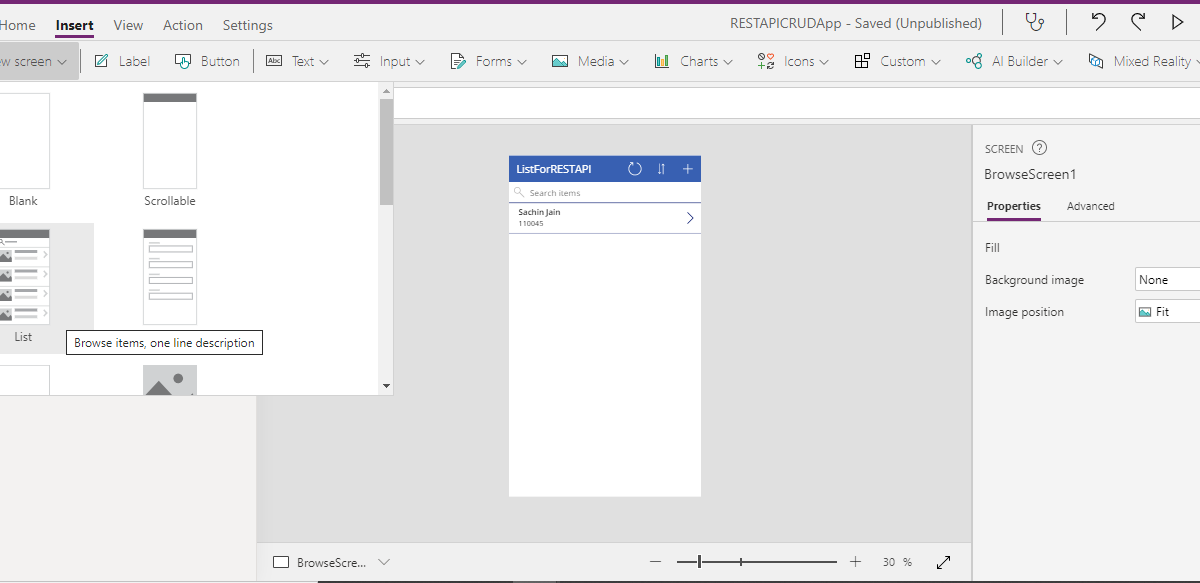1200x583 pixels.
Task: Open the BrowseScreen selector at the bottom
Action: 332,562
